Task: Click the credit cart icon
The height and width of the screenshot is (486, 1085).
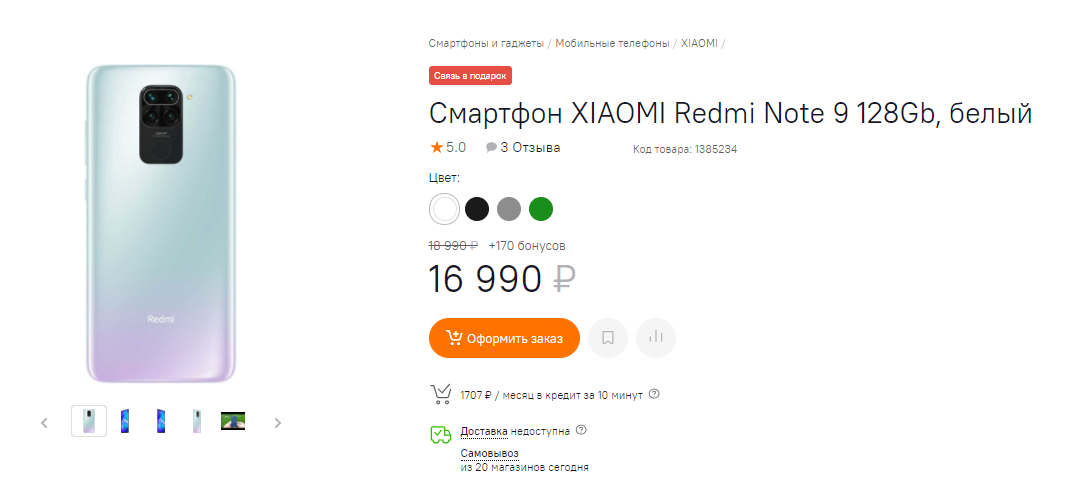Action: (440, 394)
